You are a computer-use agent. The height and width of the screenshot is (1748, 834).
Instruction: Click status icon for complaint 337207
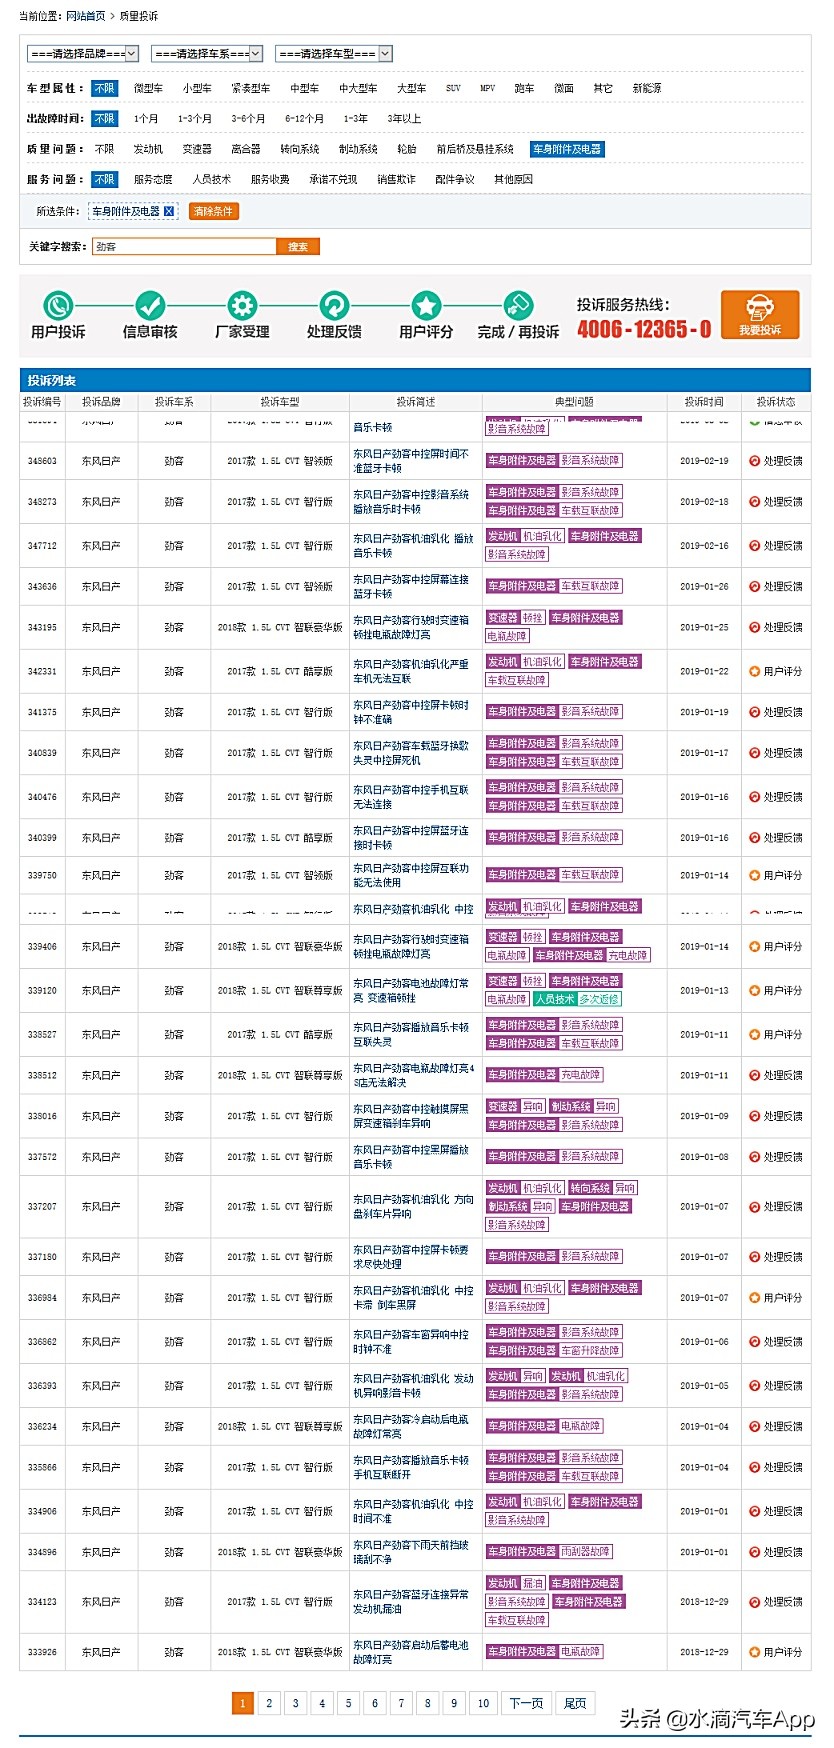pos(755,1206)
